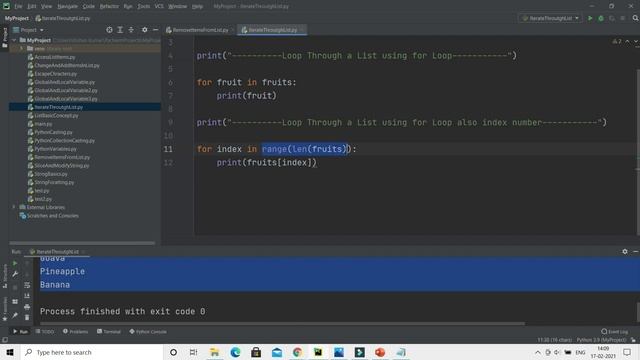
Task: Click the Run console horizontal scrollbar
Action: pos(282,324)
